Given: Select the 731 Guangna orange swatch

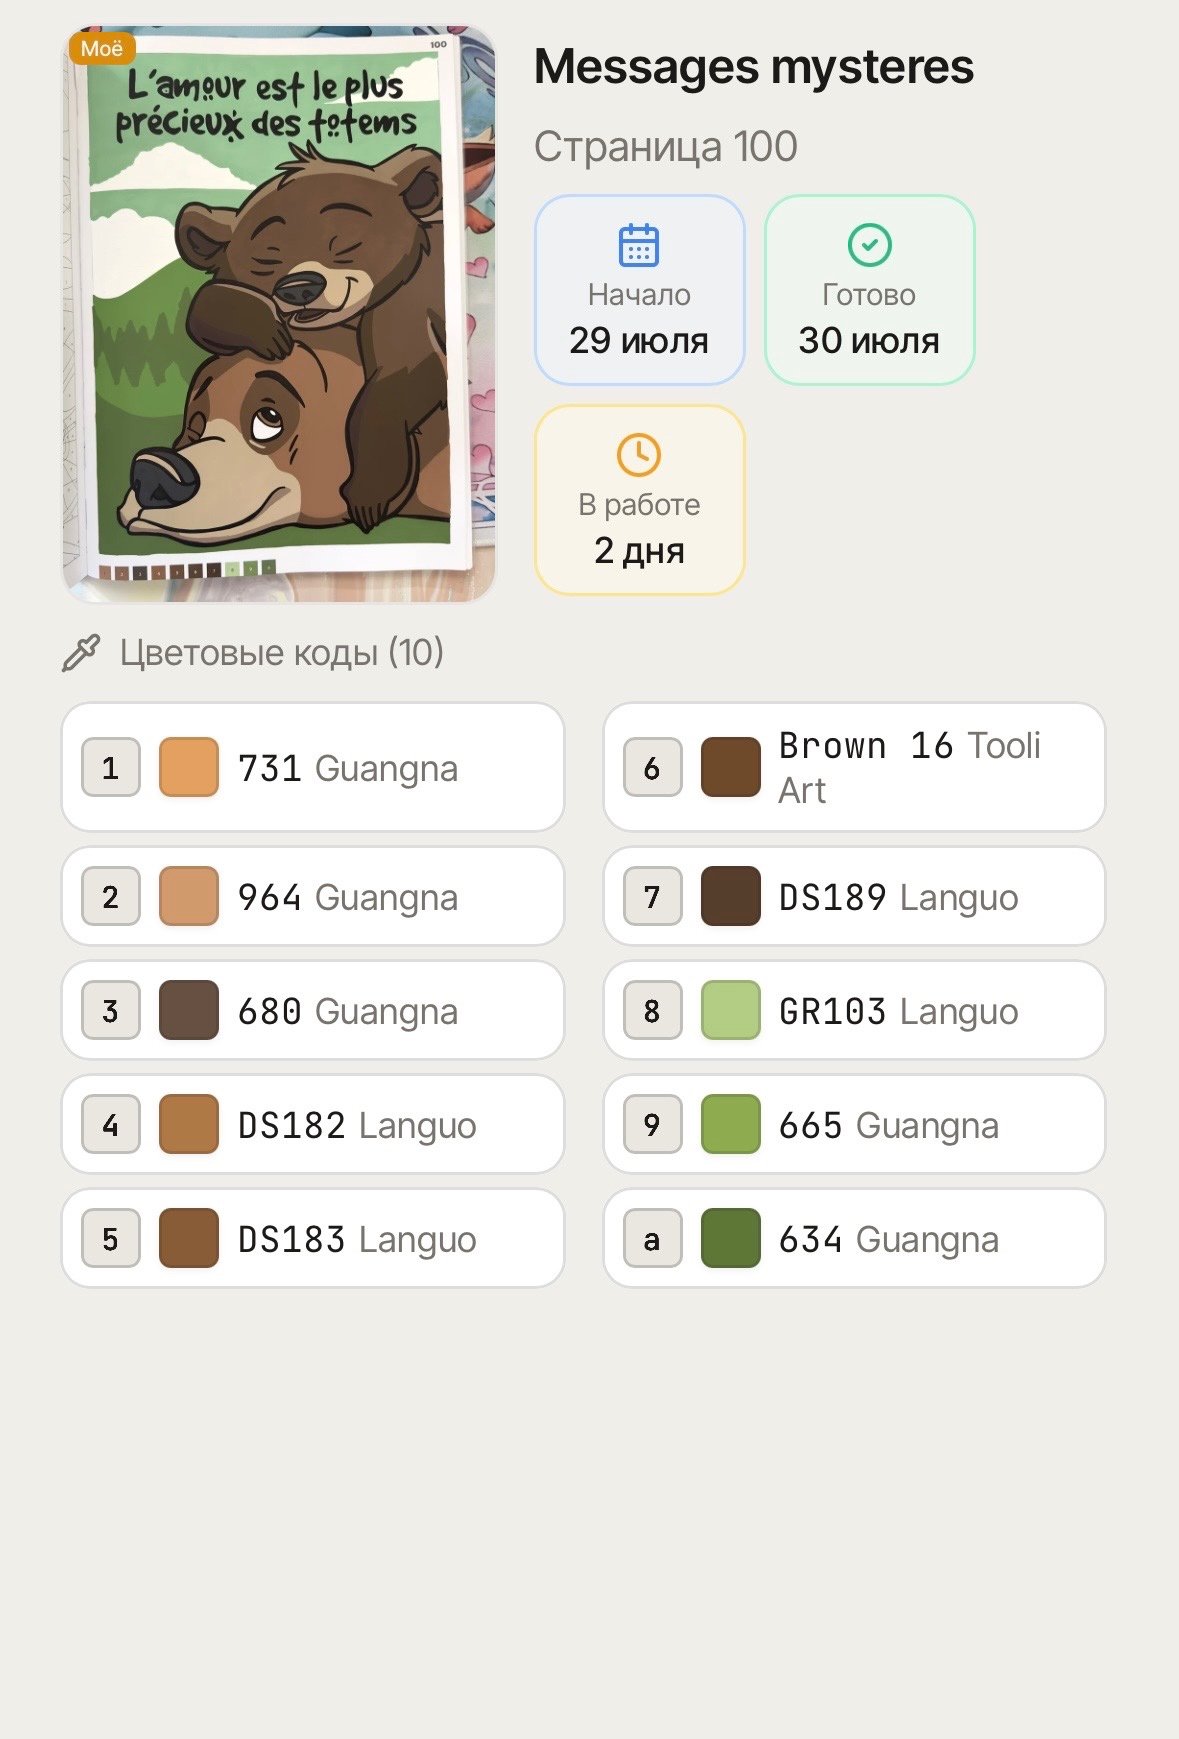Looking at the screenshot, I should pyautogui.click(x=189, y=767).
